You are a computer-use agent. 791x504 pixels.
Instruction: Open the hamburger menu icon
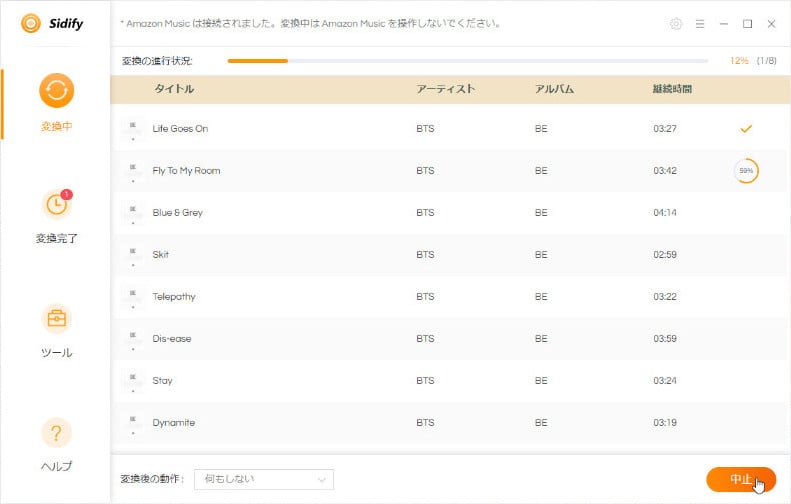700,24
